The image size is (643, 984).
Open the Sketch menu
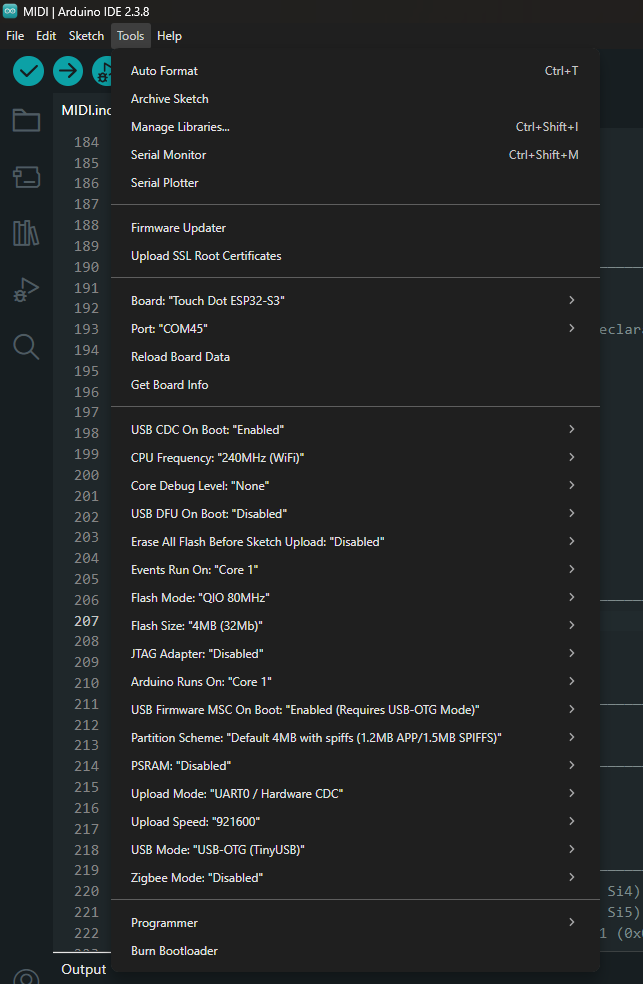86,36
